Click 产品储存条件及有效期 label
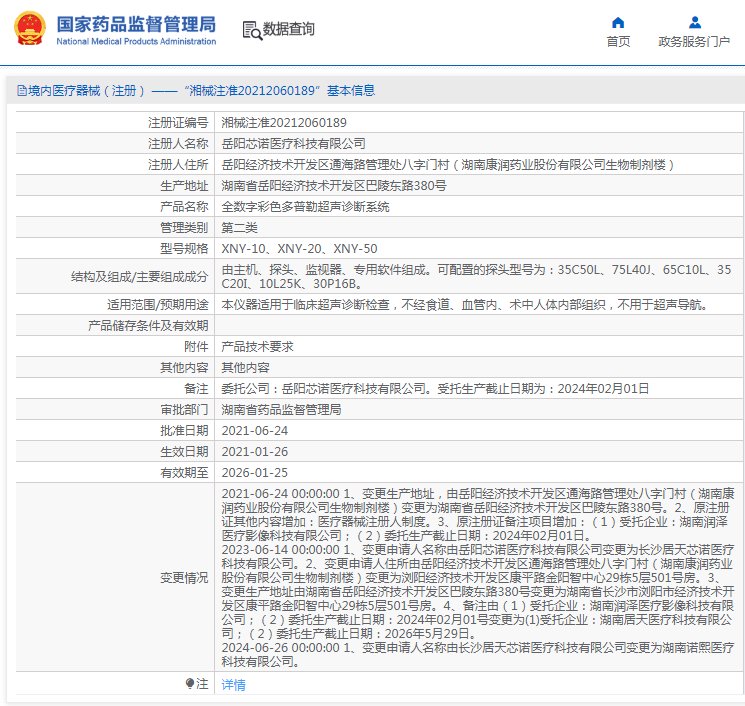This screenshot has height=706, width=745. (148, 325)
